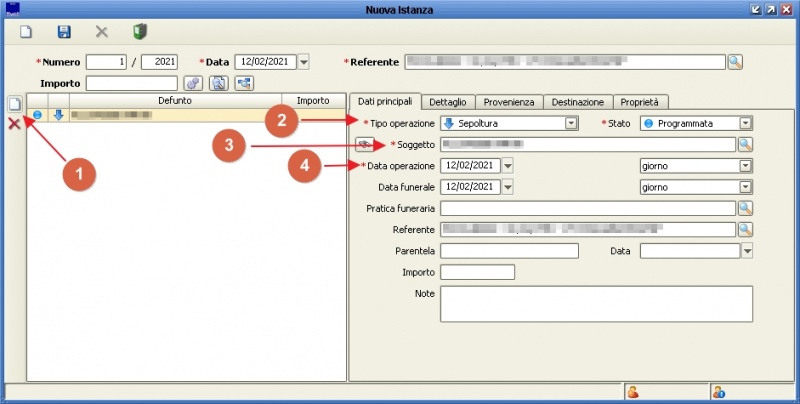Add a new defunto row with the page icon
This screenshot has height=404, width=800.
click(x=14, y=103)
